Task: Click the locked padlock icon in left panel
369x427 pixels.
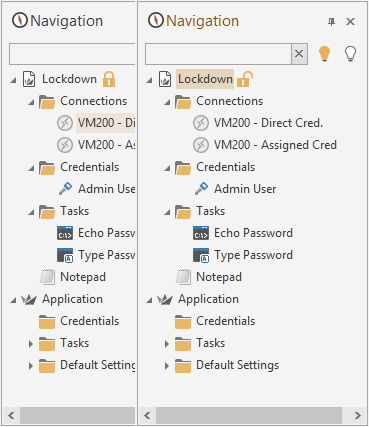Action: pos(109,79)
